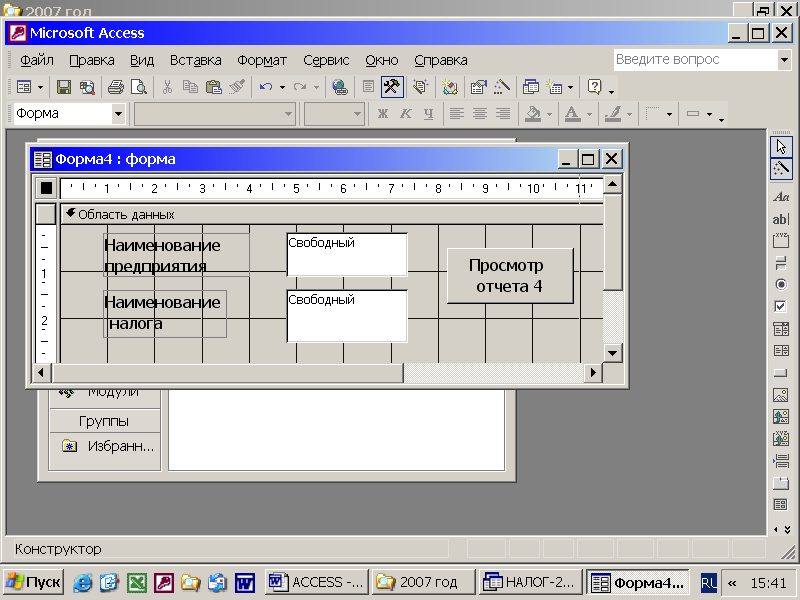Viewport: 800px width, 600px height.
Task: Open the Line/Border Color dropdown arrow
Action: pos(629,114)
